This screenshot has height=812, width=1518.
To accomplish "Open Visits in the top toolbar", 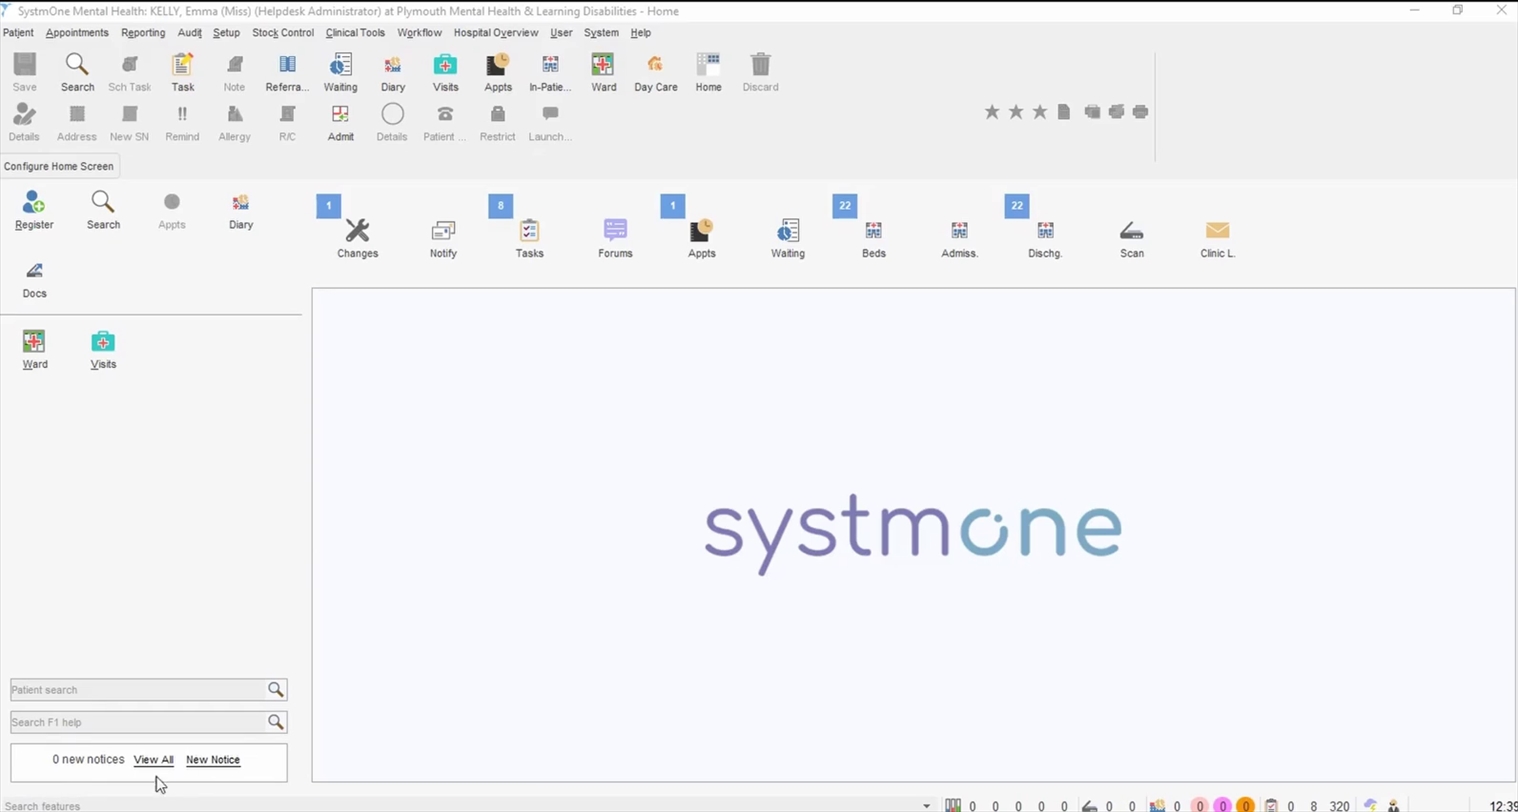I will point(445,72).
